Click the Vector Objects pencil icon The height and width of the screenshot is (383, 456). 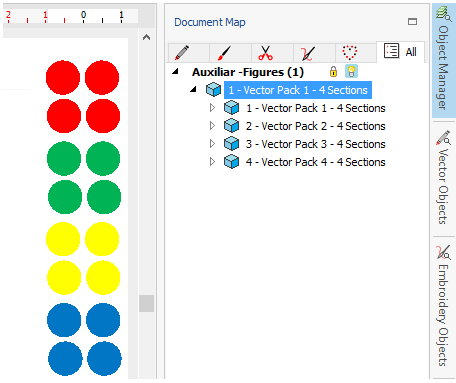click(x=443, y=138)
